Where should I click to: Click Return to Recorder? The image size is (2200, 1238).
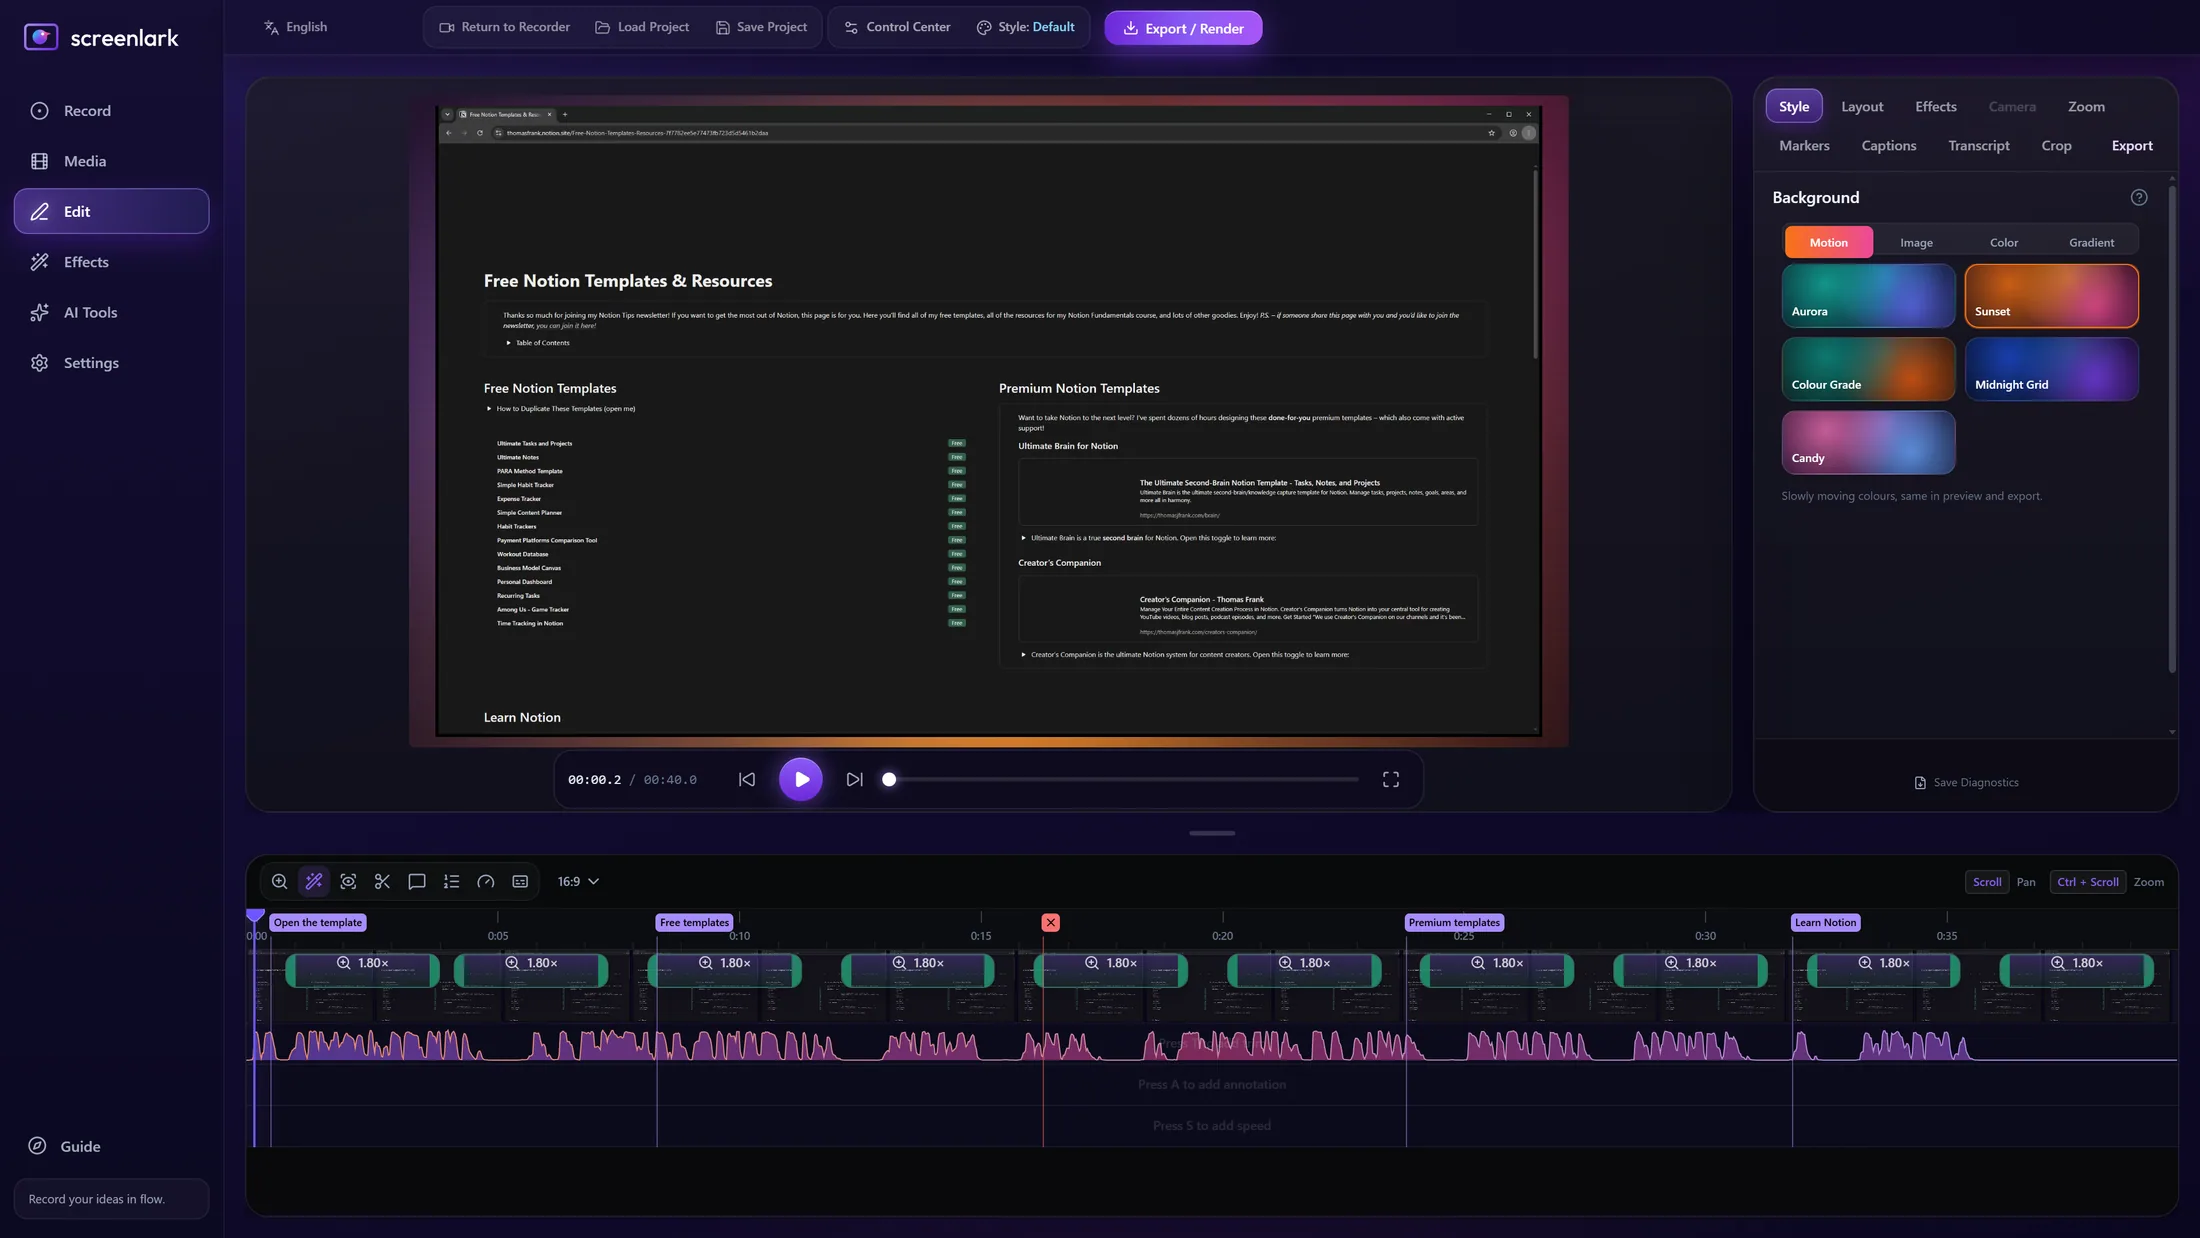click(505, 27)
